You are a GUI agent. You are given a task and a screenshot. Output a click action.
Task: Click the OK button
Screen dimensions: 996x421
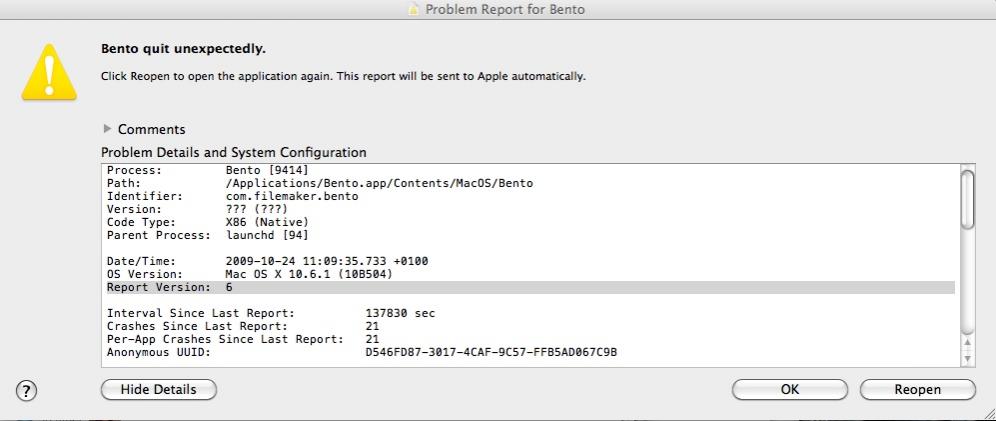point(790,390)
